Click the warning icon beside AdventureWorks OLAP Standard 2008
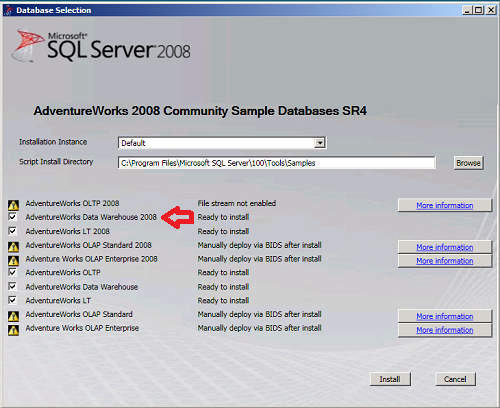500x408 pixels. pos(13,247)
